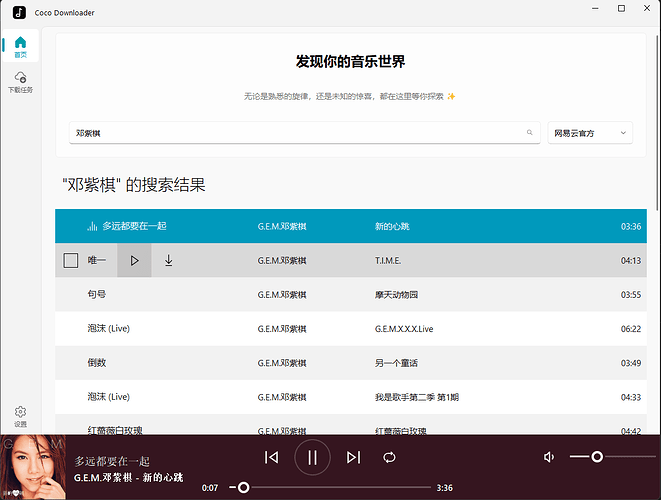Select 泡沫 (Live) from G.E.M.X.X.X.Live

pos(351,329)
